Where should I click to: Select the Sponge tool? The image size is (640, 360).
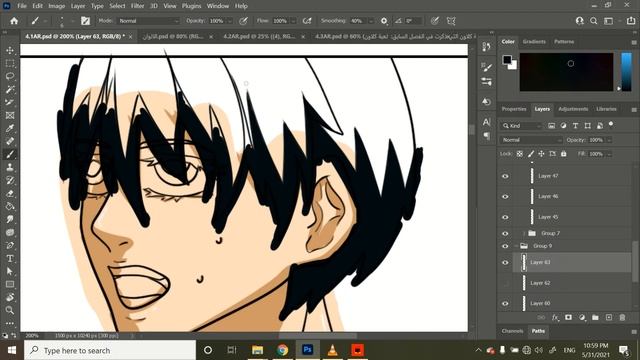coord(10,233)
